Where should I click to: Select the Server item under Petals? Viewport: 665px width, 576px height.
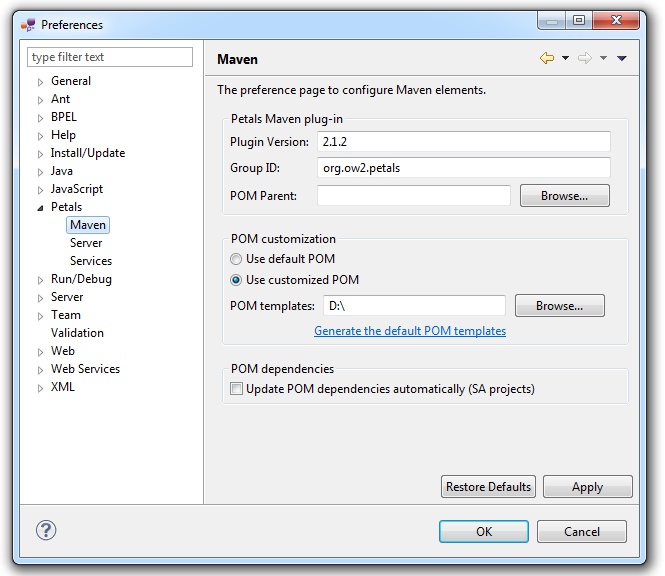86,243
